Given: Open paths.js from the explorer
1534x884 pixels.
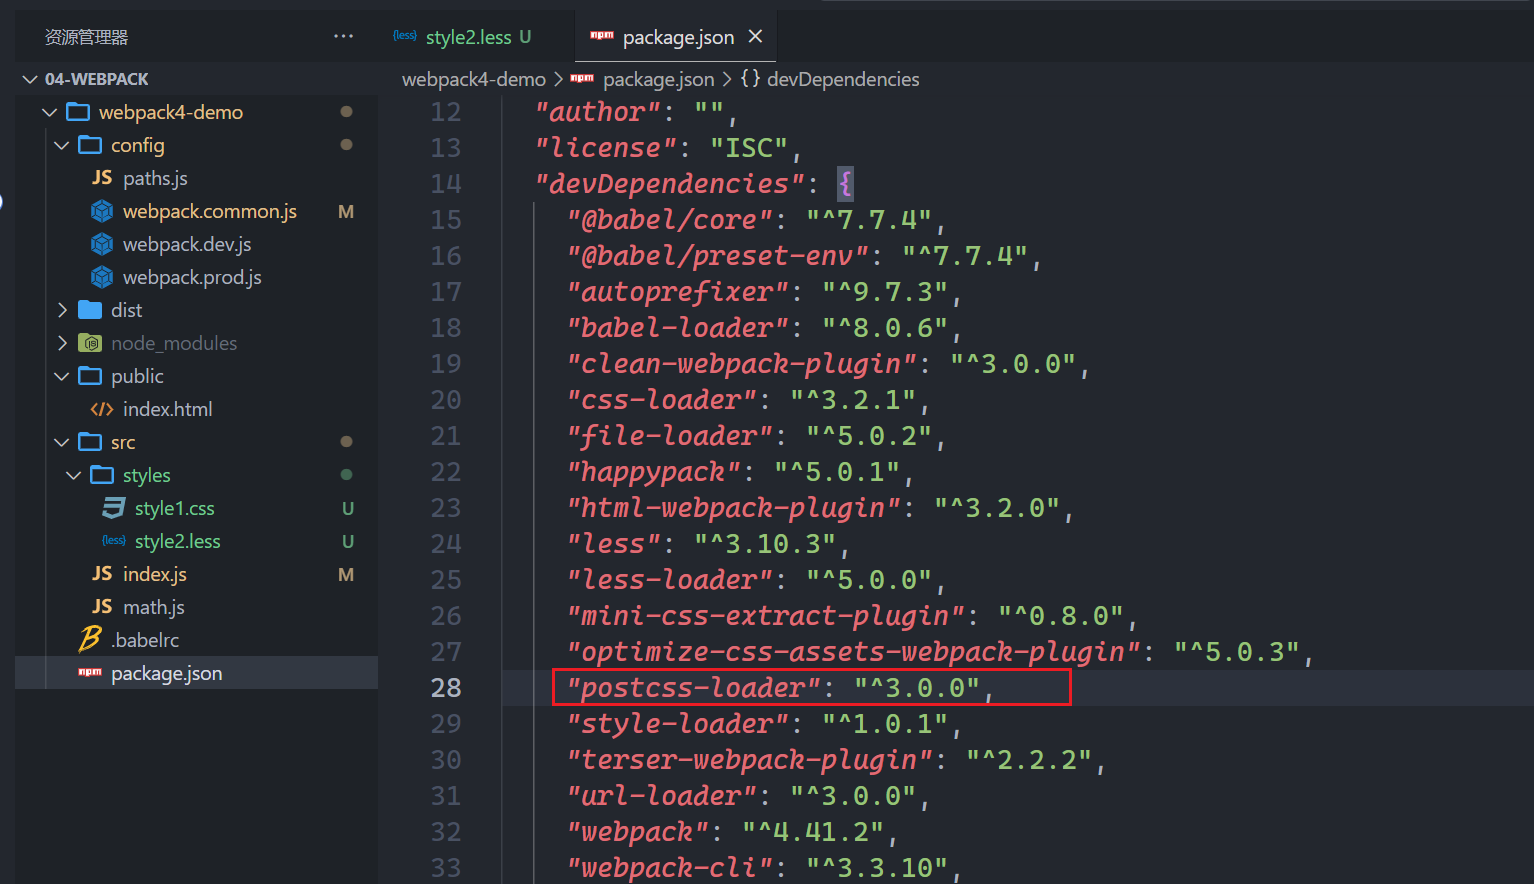Looking at the screenshot, I should pyautogui.click(x=155, y=178).
